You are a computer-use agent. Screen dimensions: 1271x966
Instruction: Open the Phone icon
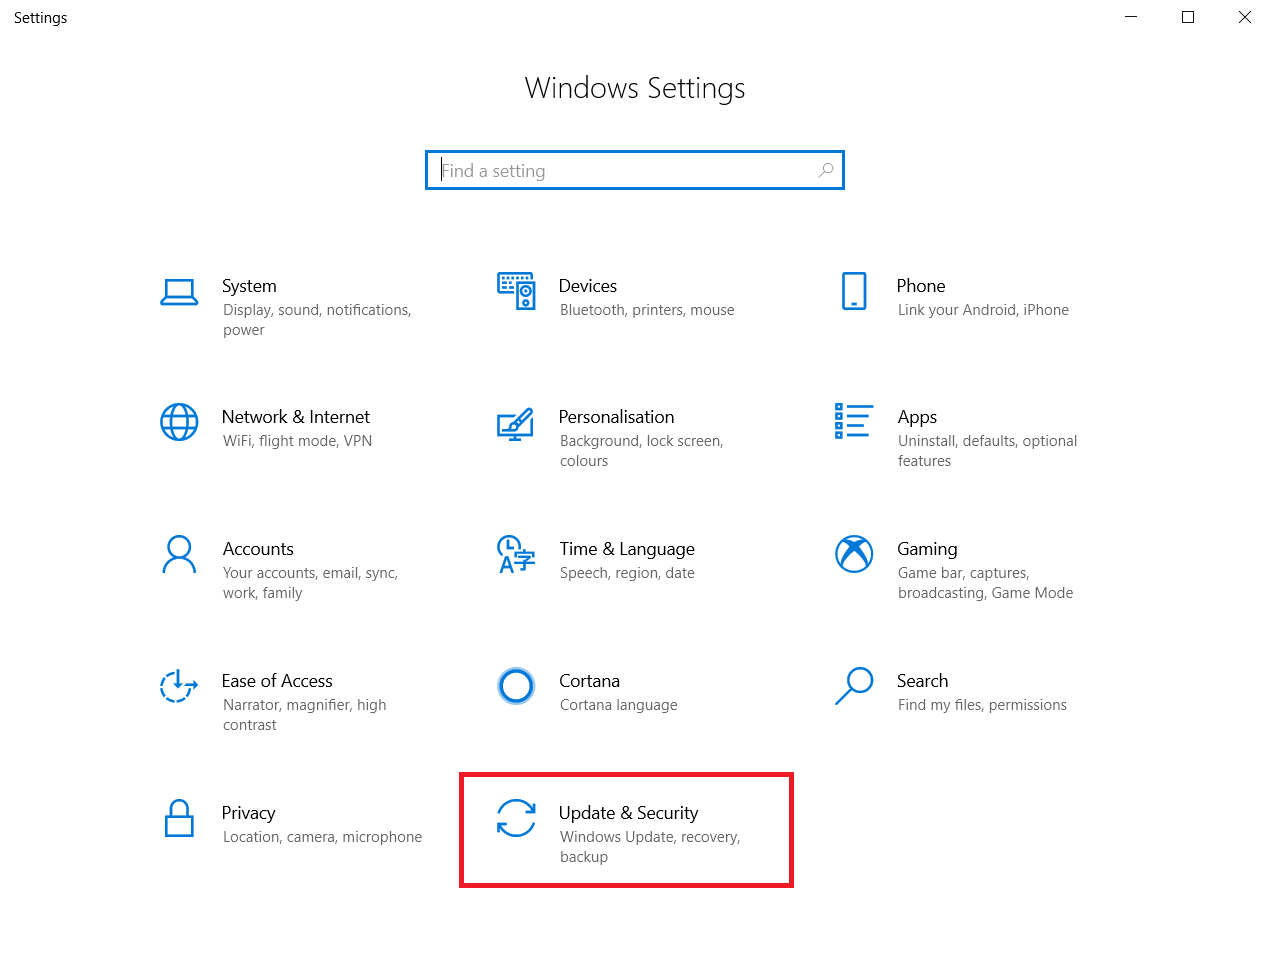[x=854, y=291]
